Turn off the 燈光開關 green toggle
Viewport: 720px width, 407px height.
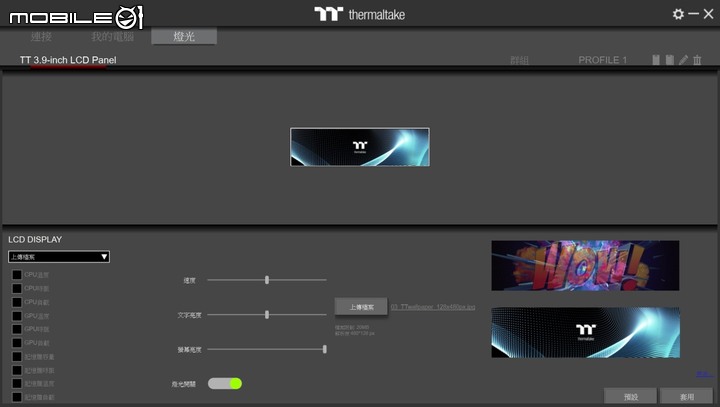[x=225, y=384]
